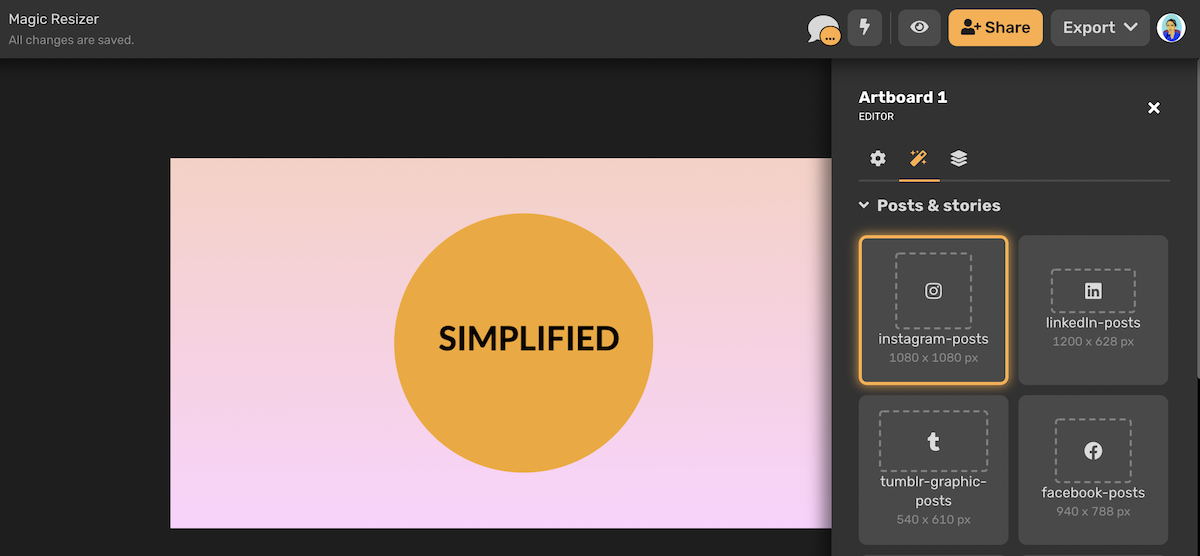Viewport: 1200px width, 556px height.
Task: Open the Export dropdown
Action: click(x=1100, y=28)
